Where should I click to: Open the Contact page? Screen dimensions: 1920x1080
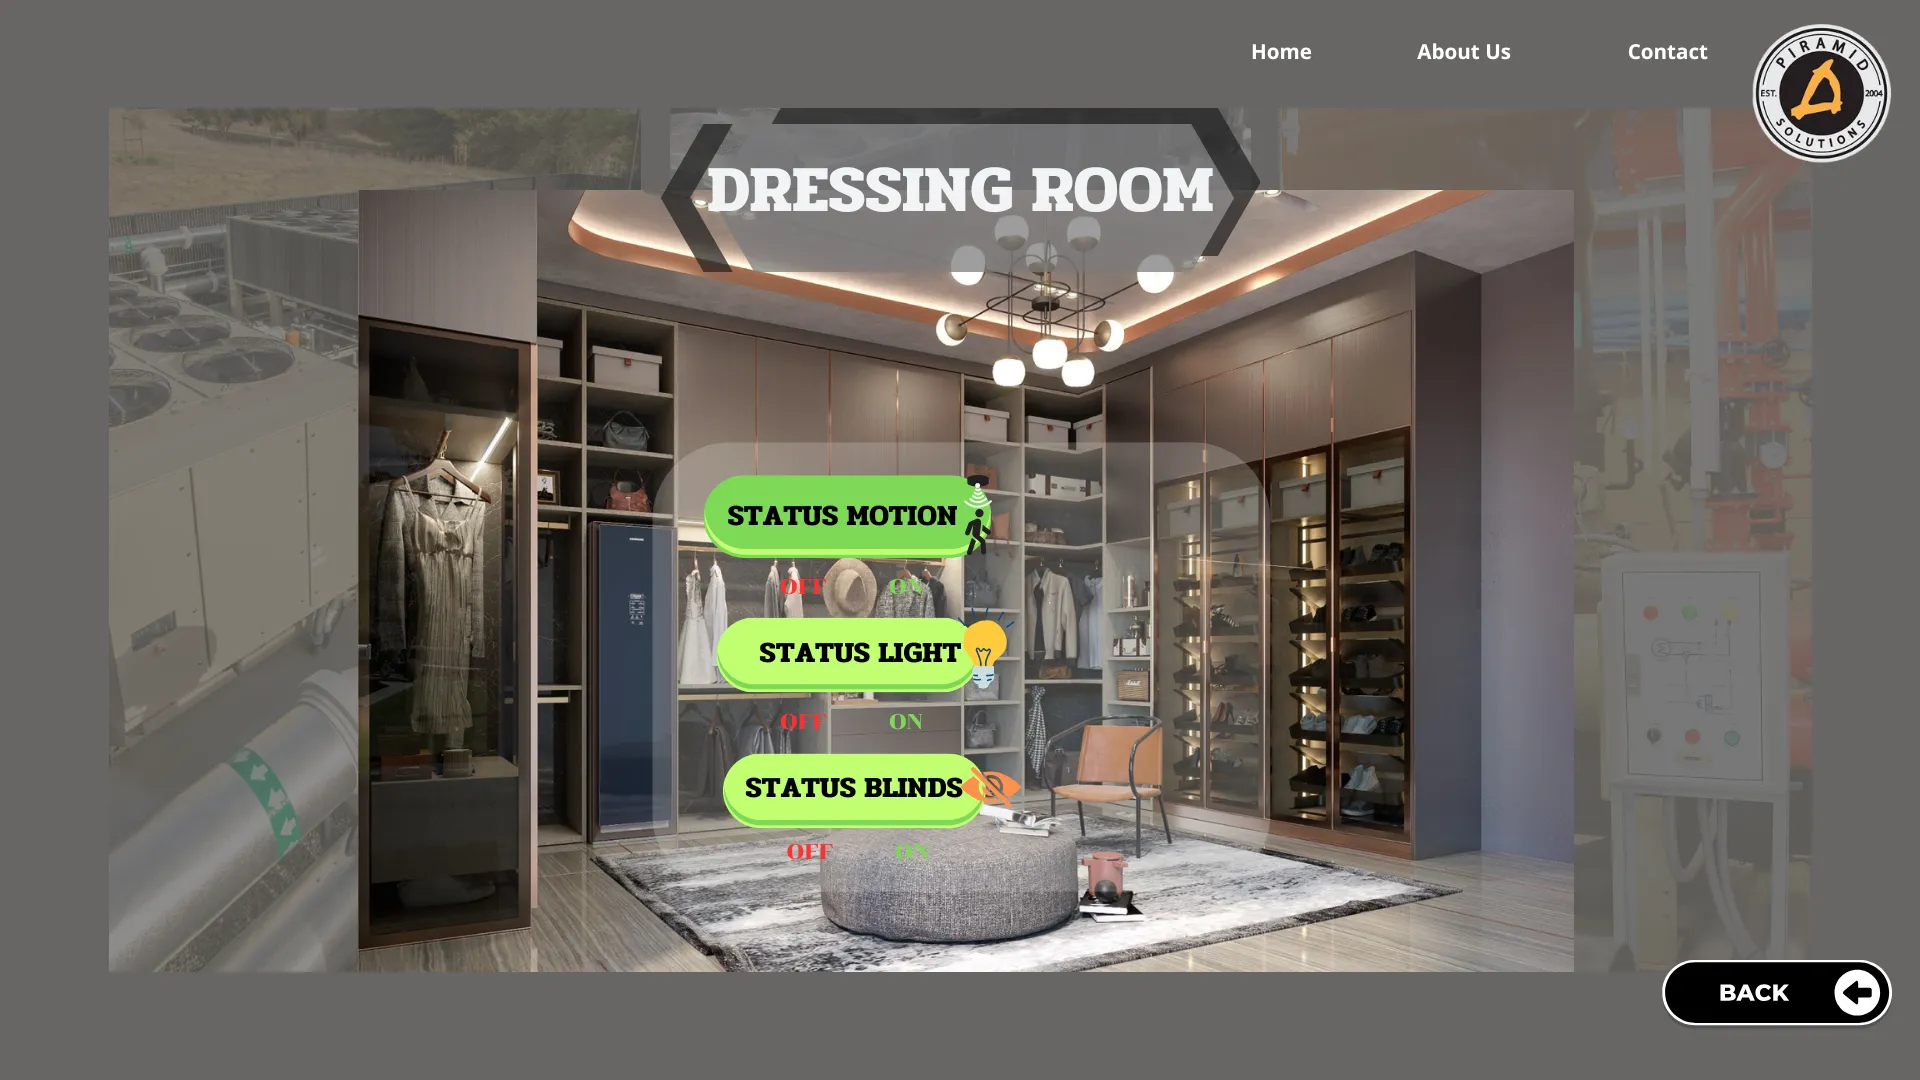coord(1667,52)
